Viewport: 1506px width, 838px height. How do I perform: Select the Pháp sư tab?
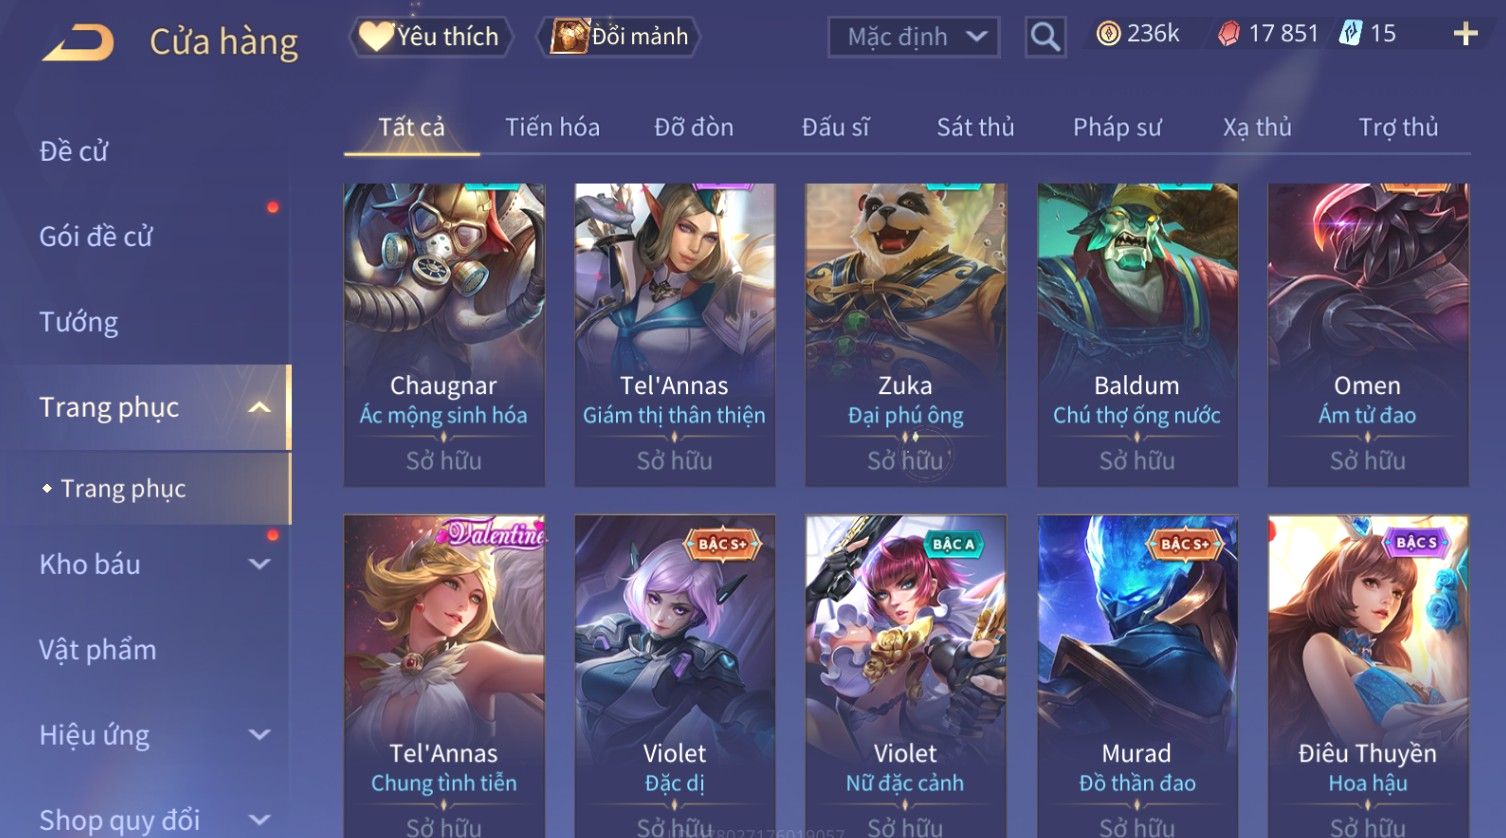[1117, 127]
